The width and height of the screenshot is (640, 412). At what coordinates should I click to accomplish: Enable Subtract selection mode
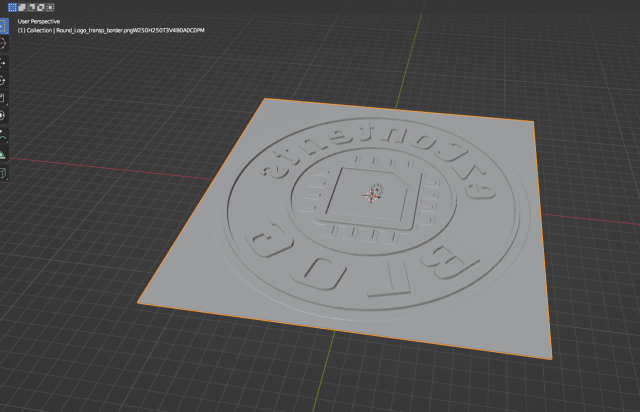click(x=30, y=7)
